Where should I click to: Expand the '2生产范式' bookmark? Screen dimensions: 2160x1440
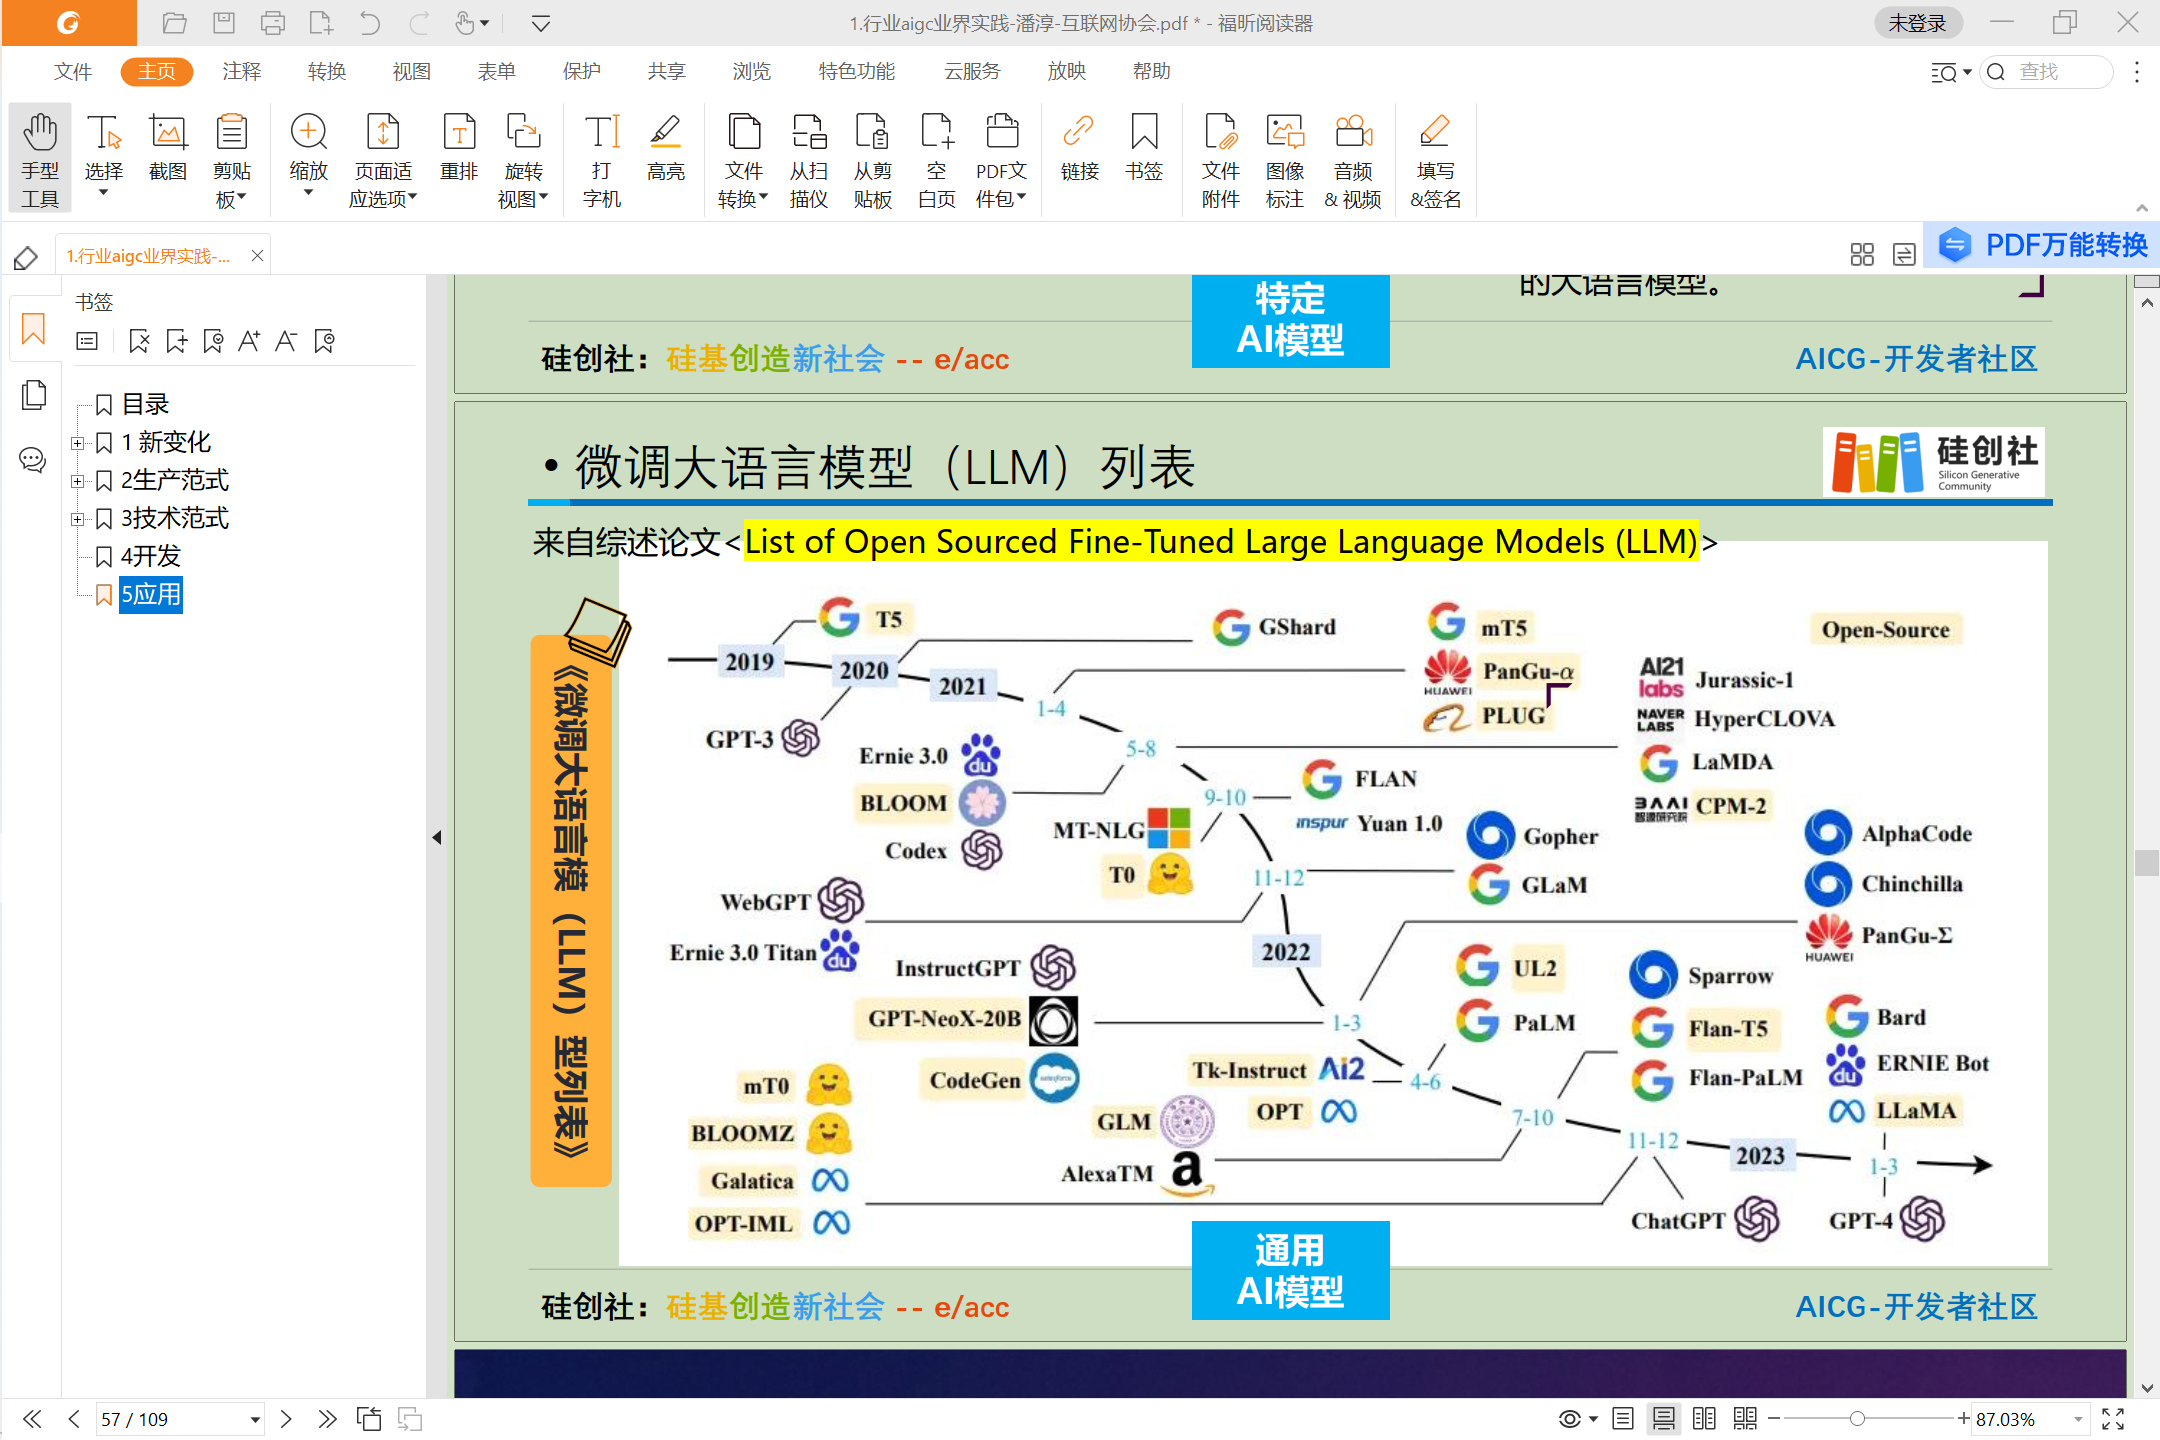point(77,481)
